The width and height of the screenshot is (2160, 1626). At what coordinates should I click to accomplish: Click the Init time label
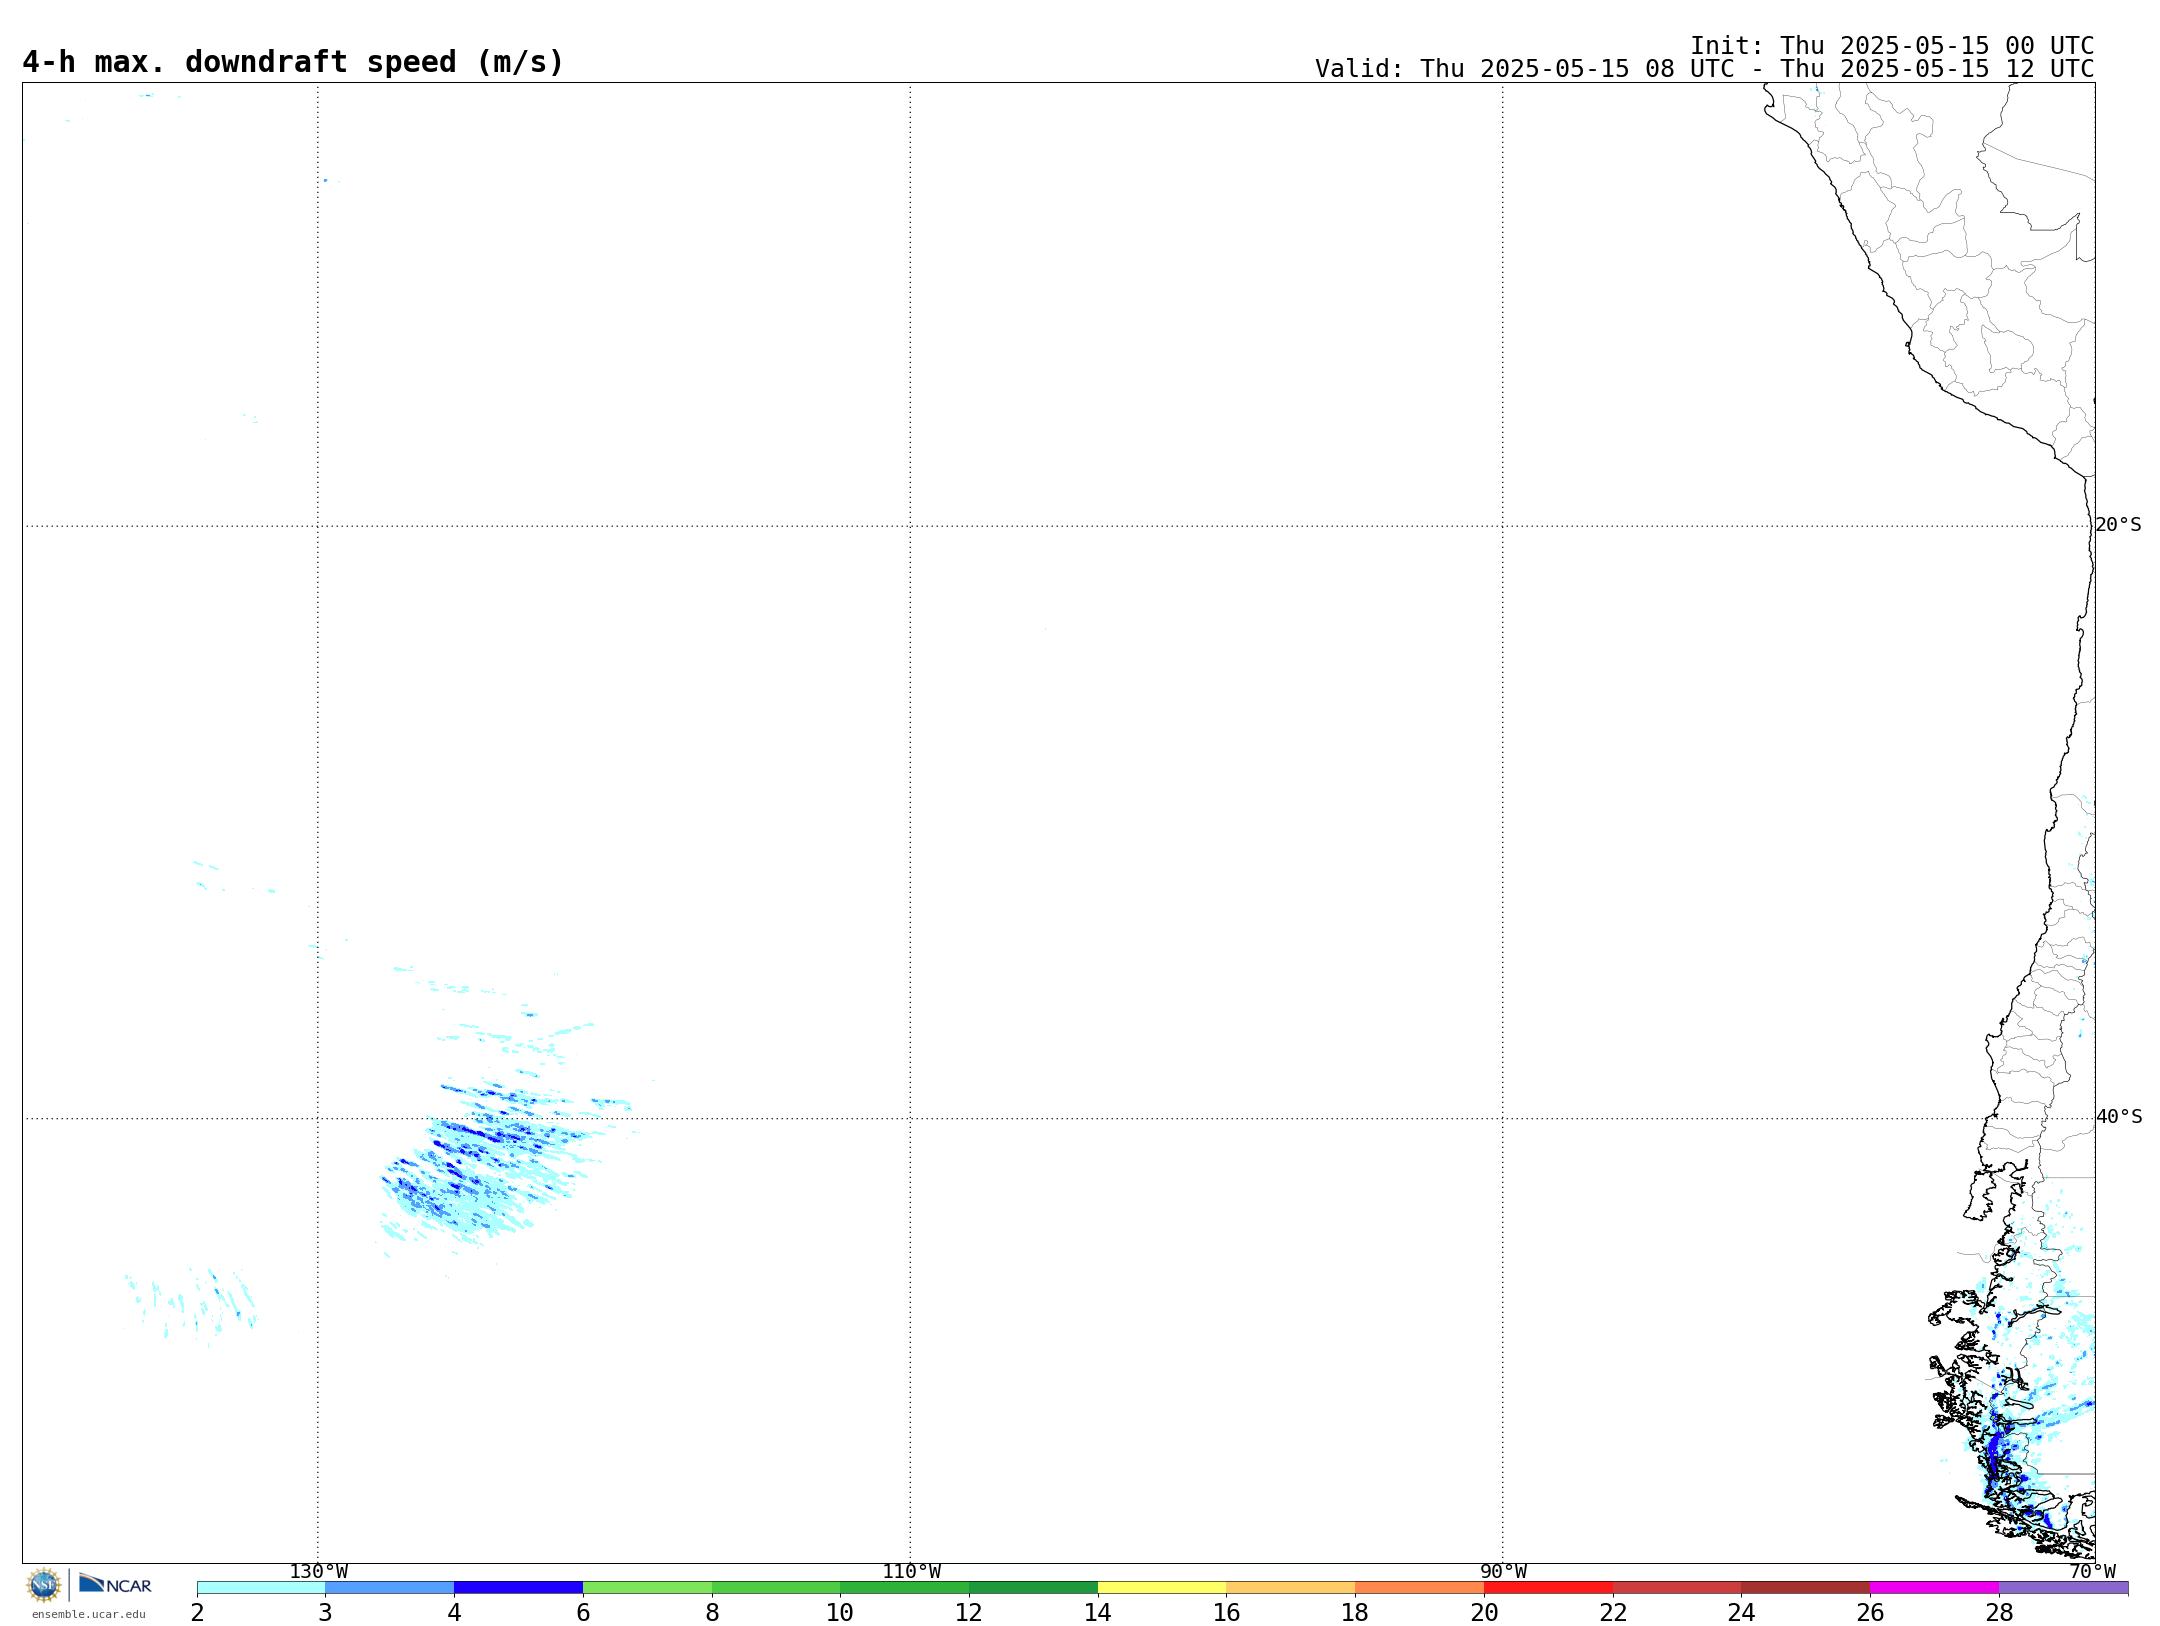(x=1892, y=46)
